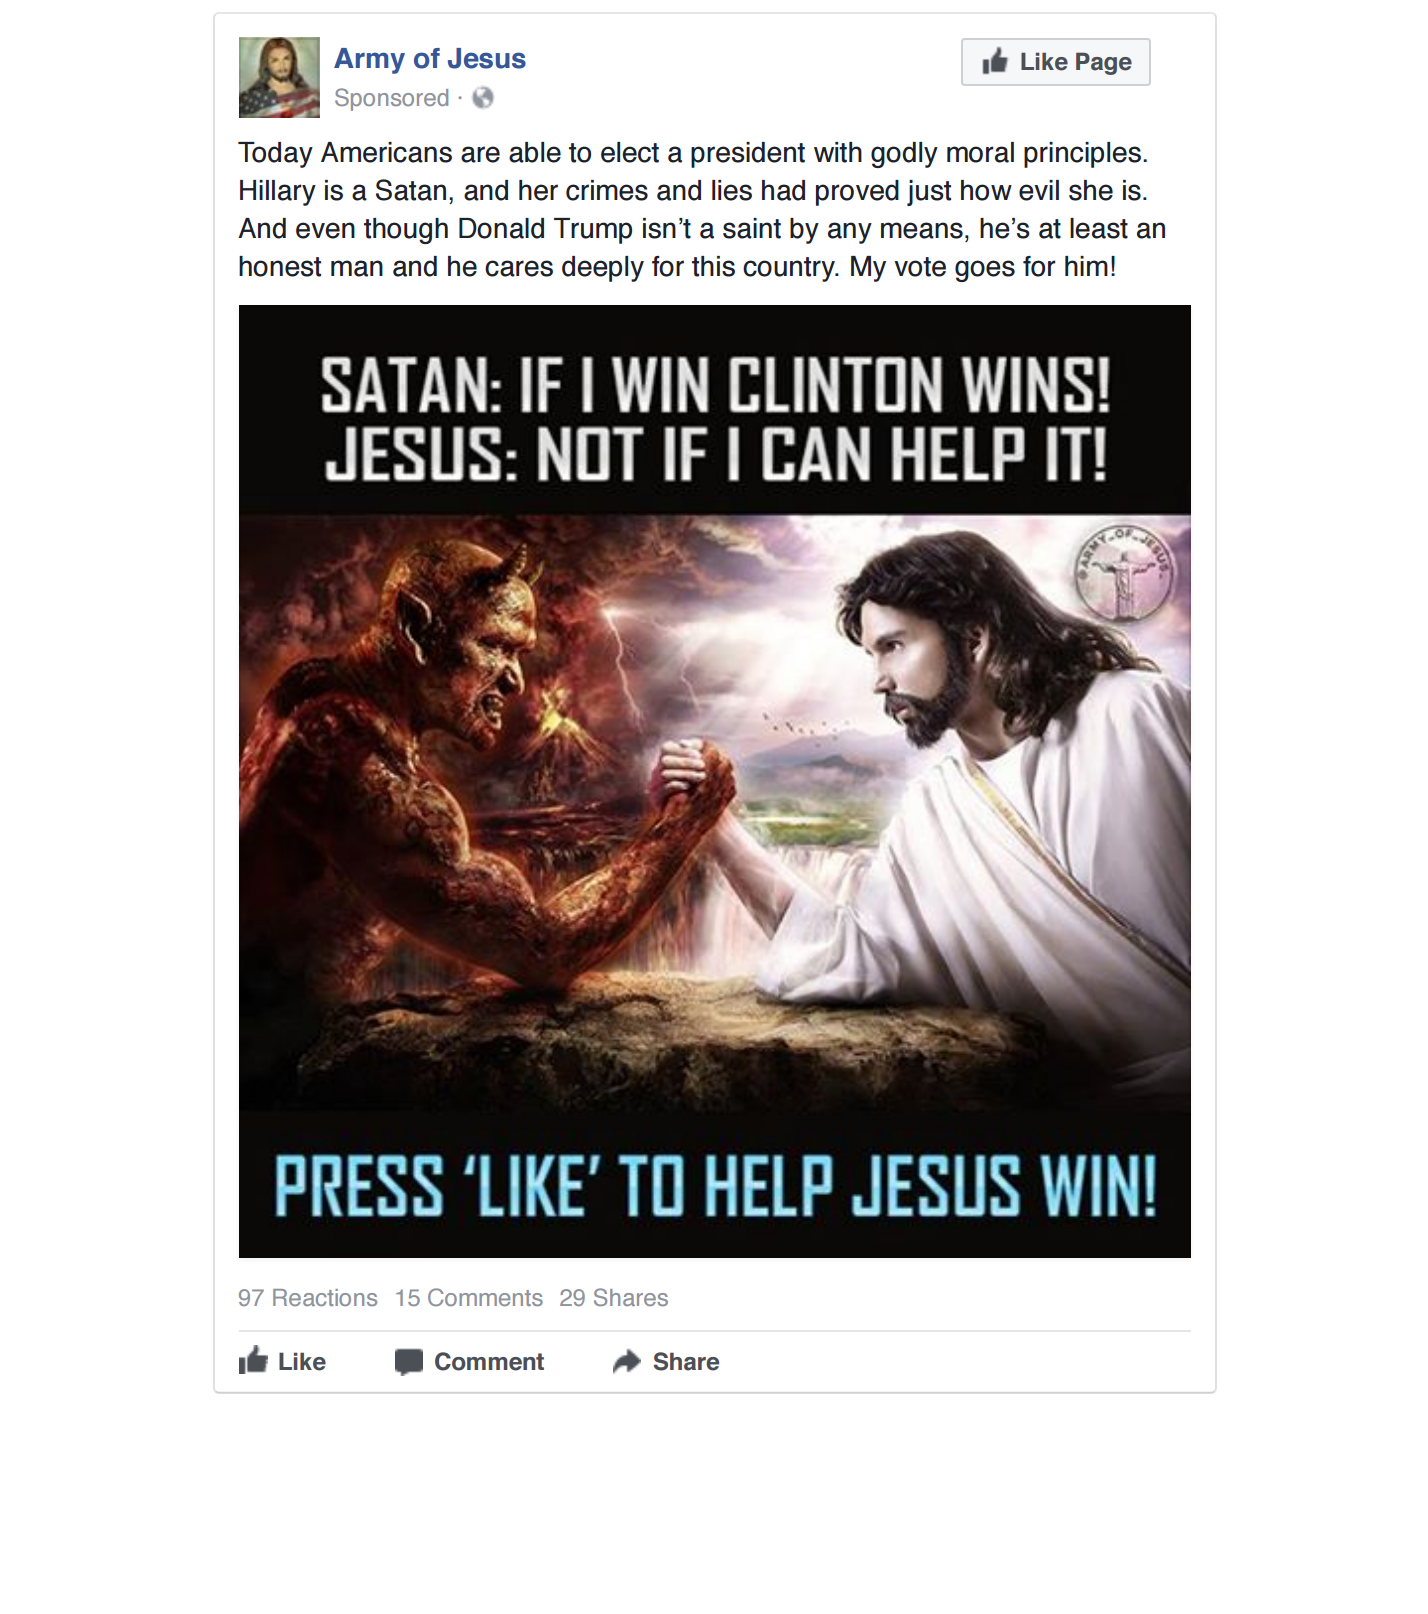
Task: Open the arm-wrestling meme image
Action: 715,781
